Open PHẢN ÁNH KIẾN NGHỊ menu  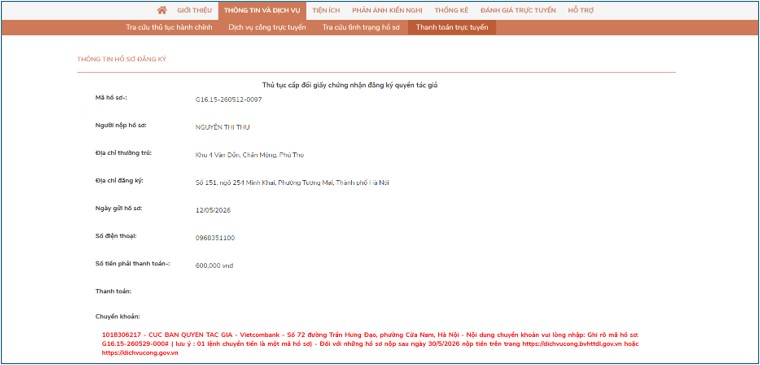tap(387, 10)
